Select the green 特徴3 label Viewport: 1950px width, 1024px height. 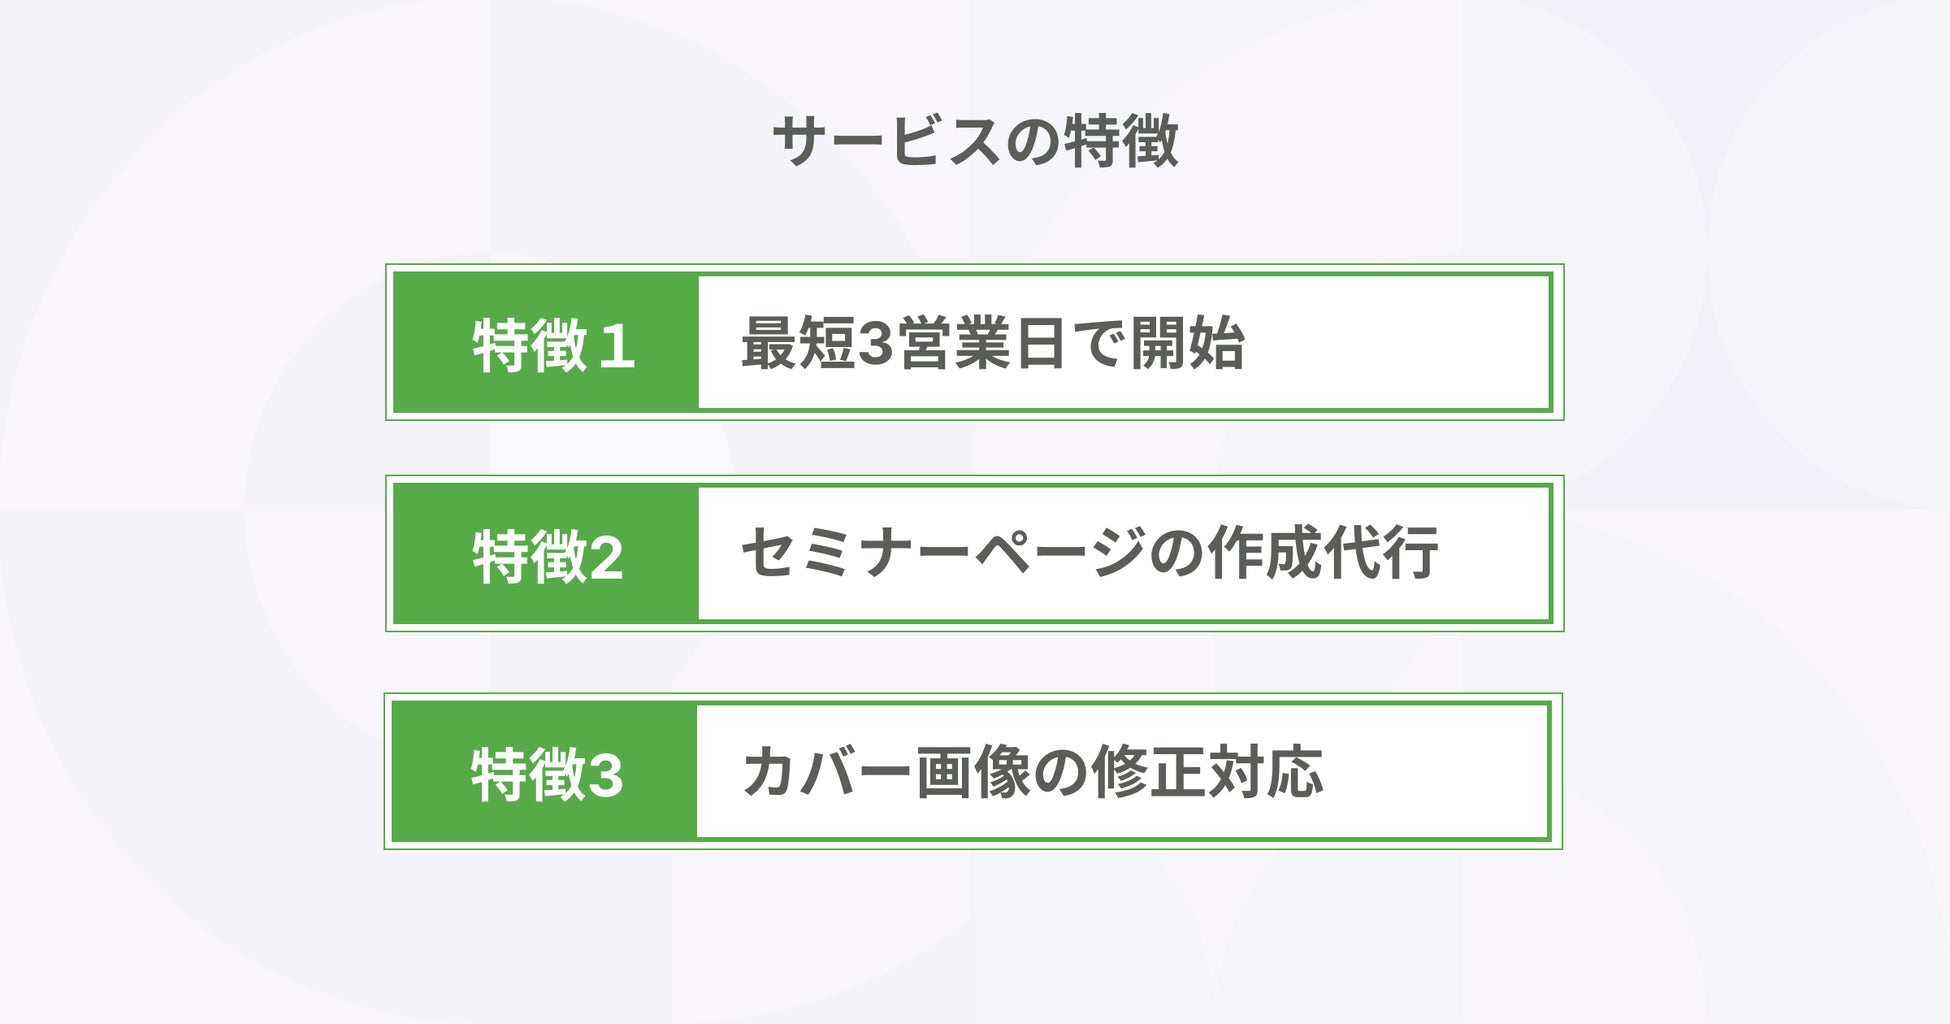(545, 771)
